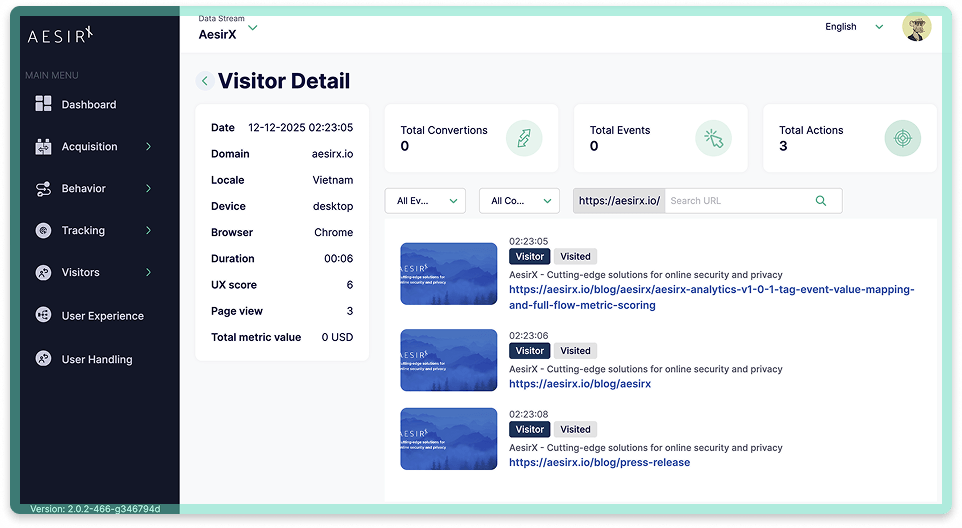Click the User Handling icon

pyautogui.click(x=44, y=358)
